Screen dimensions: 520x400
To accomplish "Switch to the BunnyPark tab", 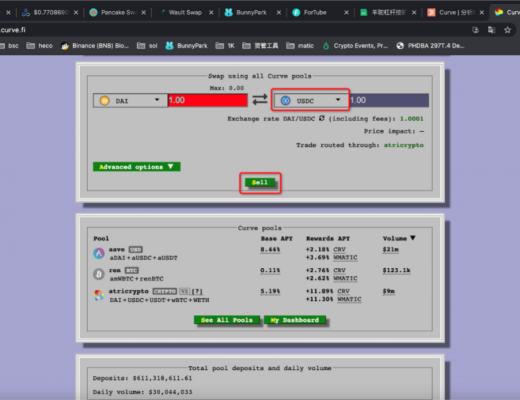I will [251, 12].
